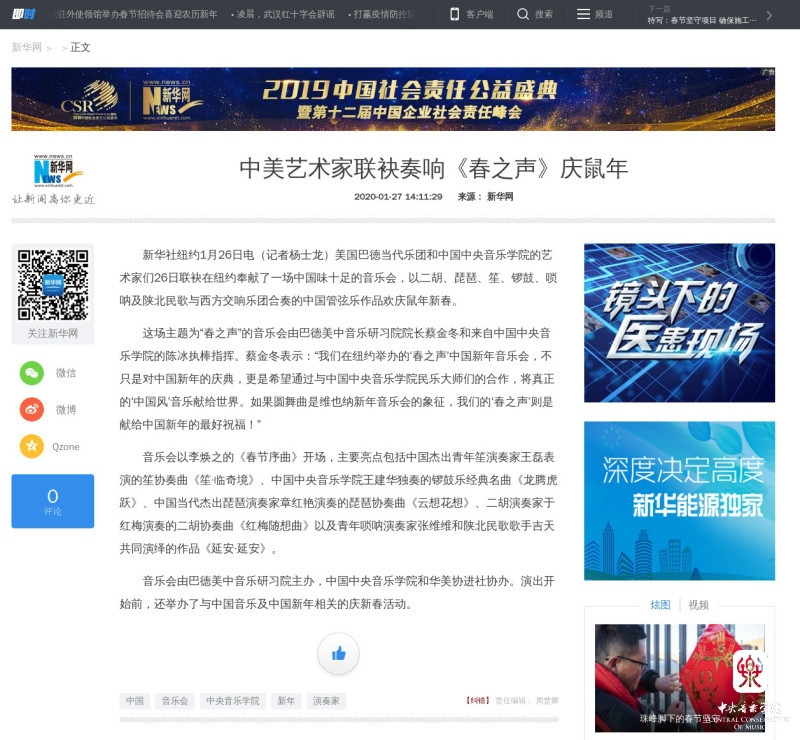
Task: Open the 2019 CSR summit banner ad
Action: point(393,99)
